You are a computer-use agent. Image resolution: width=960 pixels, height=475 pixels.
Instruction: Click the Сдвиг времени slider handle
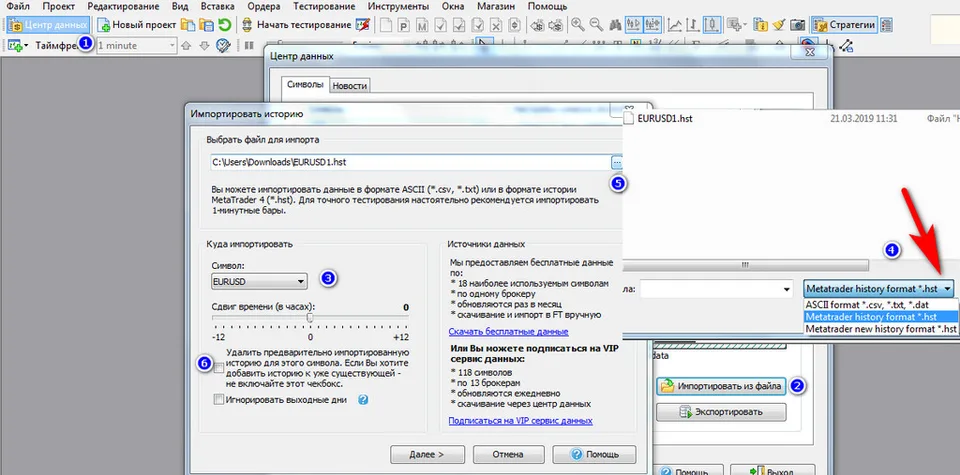point(310,318)
